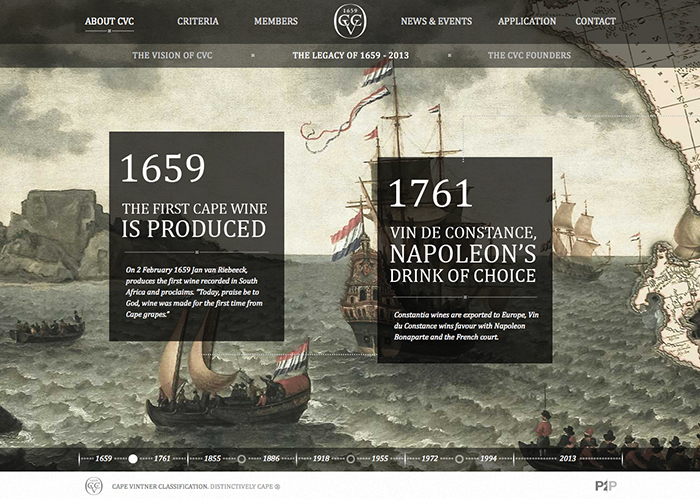Click the Cape Vintner Classification footer text
This screenshot has width=700, height=500.
pos(160,487)
